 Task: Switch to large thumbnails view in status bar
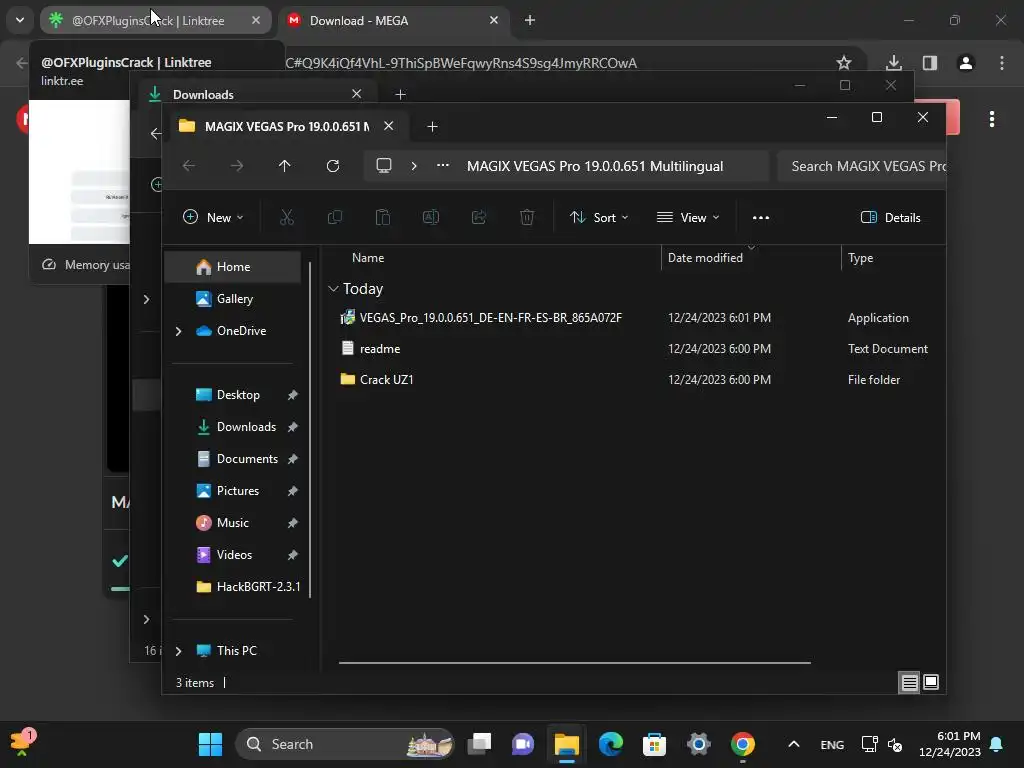931,682
